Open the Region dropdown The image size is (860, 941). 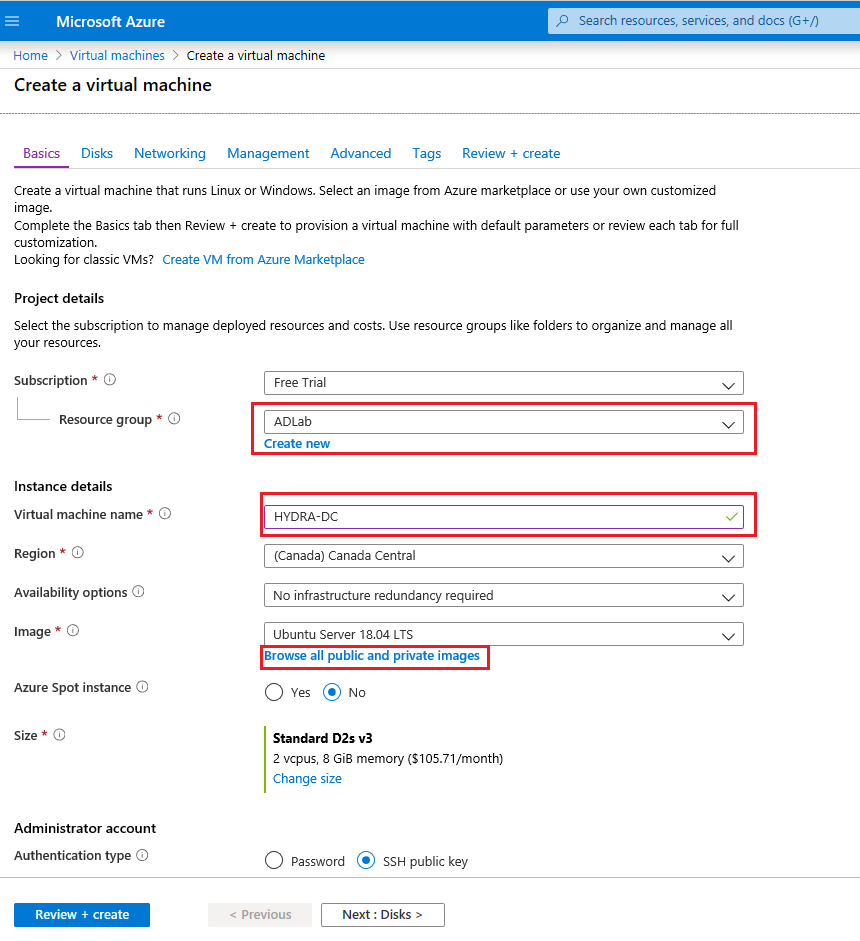(x=503, y=556)
